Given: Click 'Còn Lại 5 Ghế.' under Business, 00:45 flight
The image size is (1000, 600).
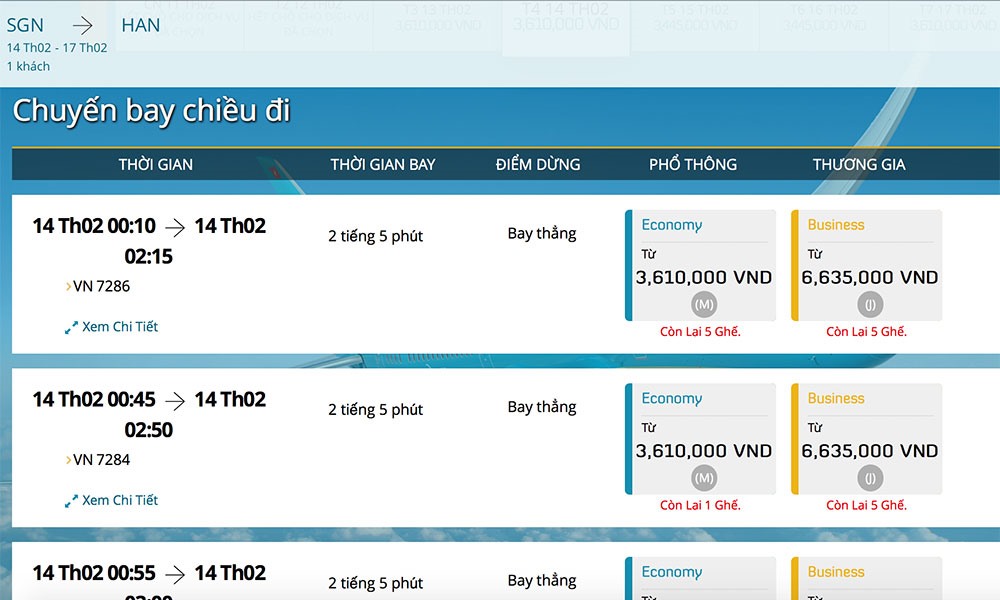Looking at the screenshot, I should click(x=866, y=505).
